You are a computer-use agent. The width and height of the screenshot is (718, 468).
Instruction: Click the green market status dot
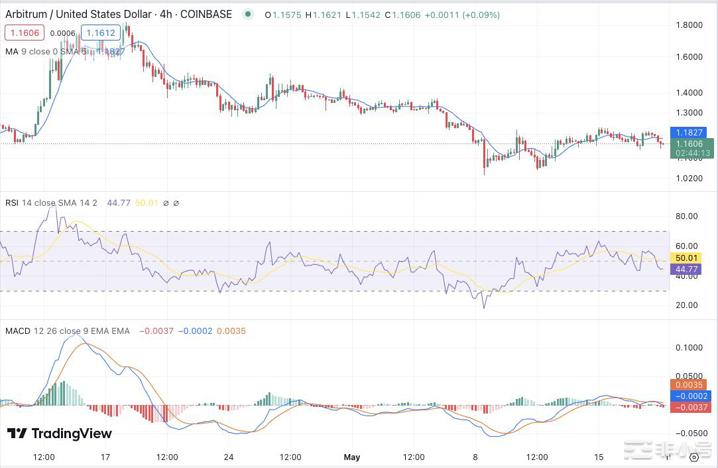247,14
